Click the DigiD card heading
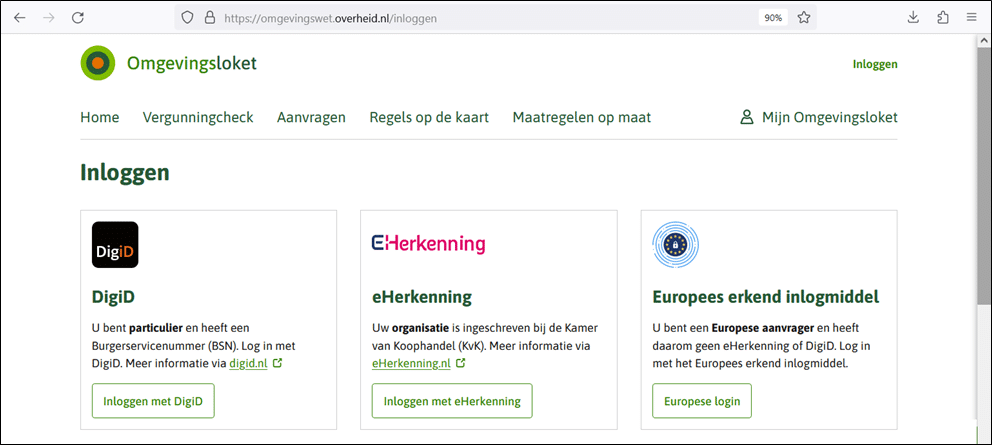This screenshot has height=445, width=992. [113, 296]
